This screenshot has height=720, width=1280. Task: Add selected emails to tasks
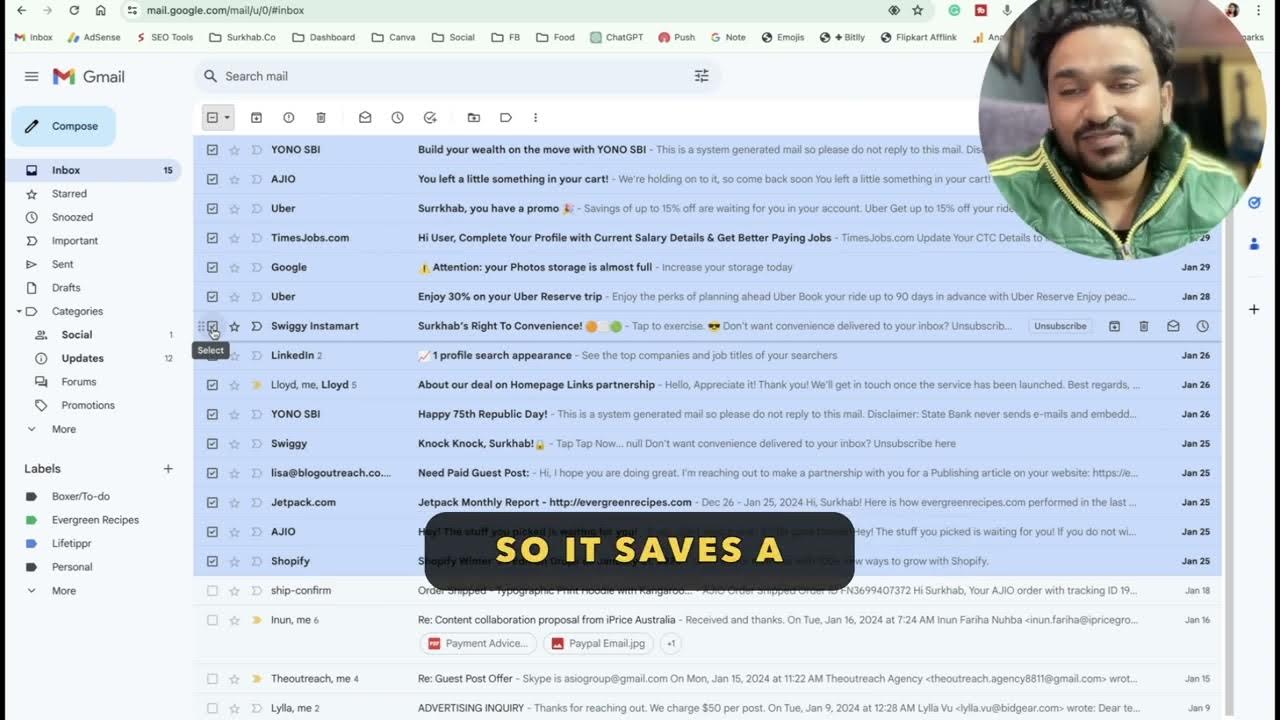coord(430,118)
